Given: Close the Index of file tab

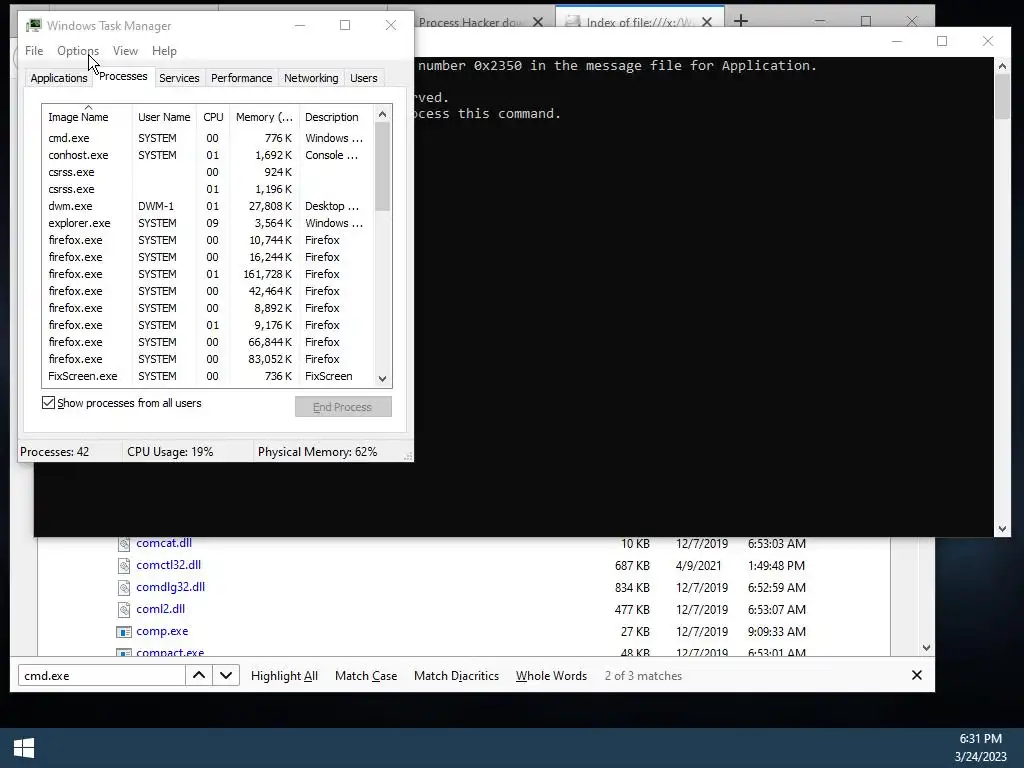Looking at the screenshot, I should [x=707, y=22].
